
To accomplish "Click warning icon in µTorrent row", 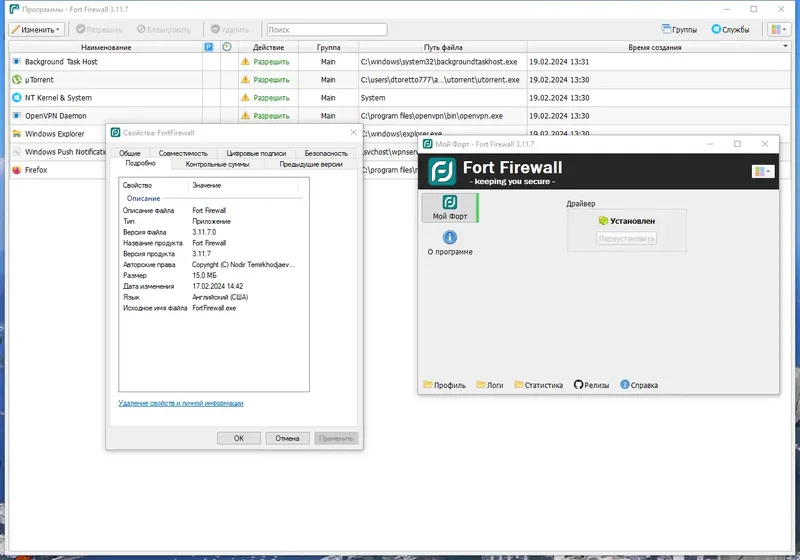I will 245,80.
